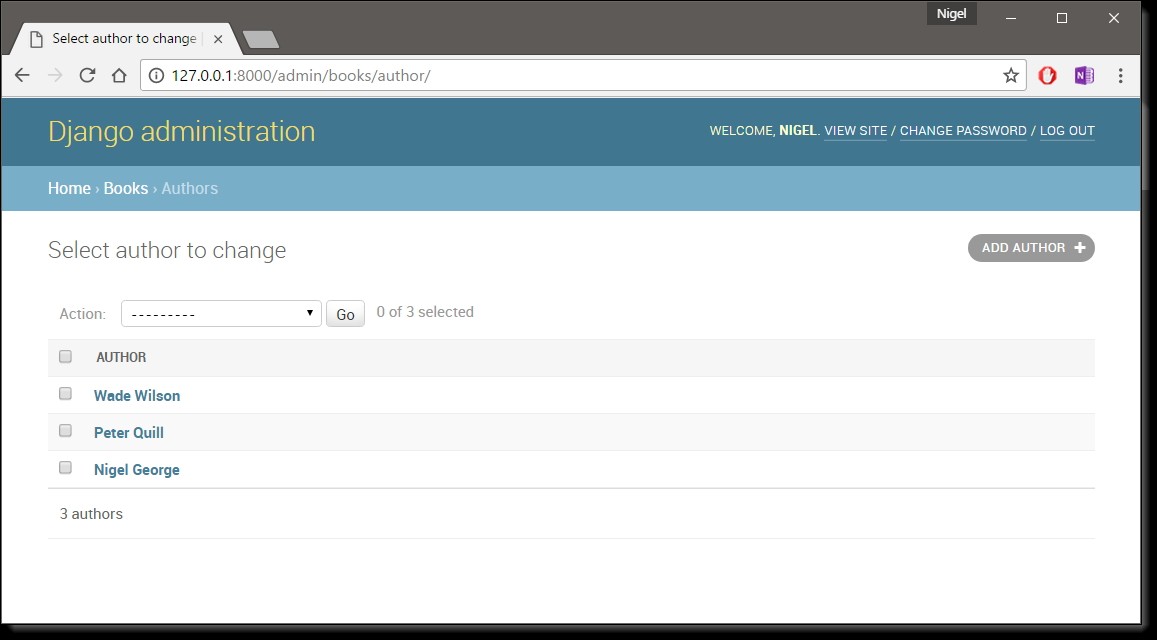Open a new browser tab
1157x640 pixels.
261,40
